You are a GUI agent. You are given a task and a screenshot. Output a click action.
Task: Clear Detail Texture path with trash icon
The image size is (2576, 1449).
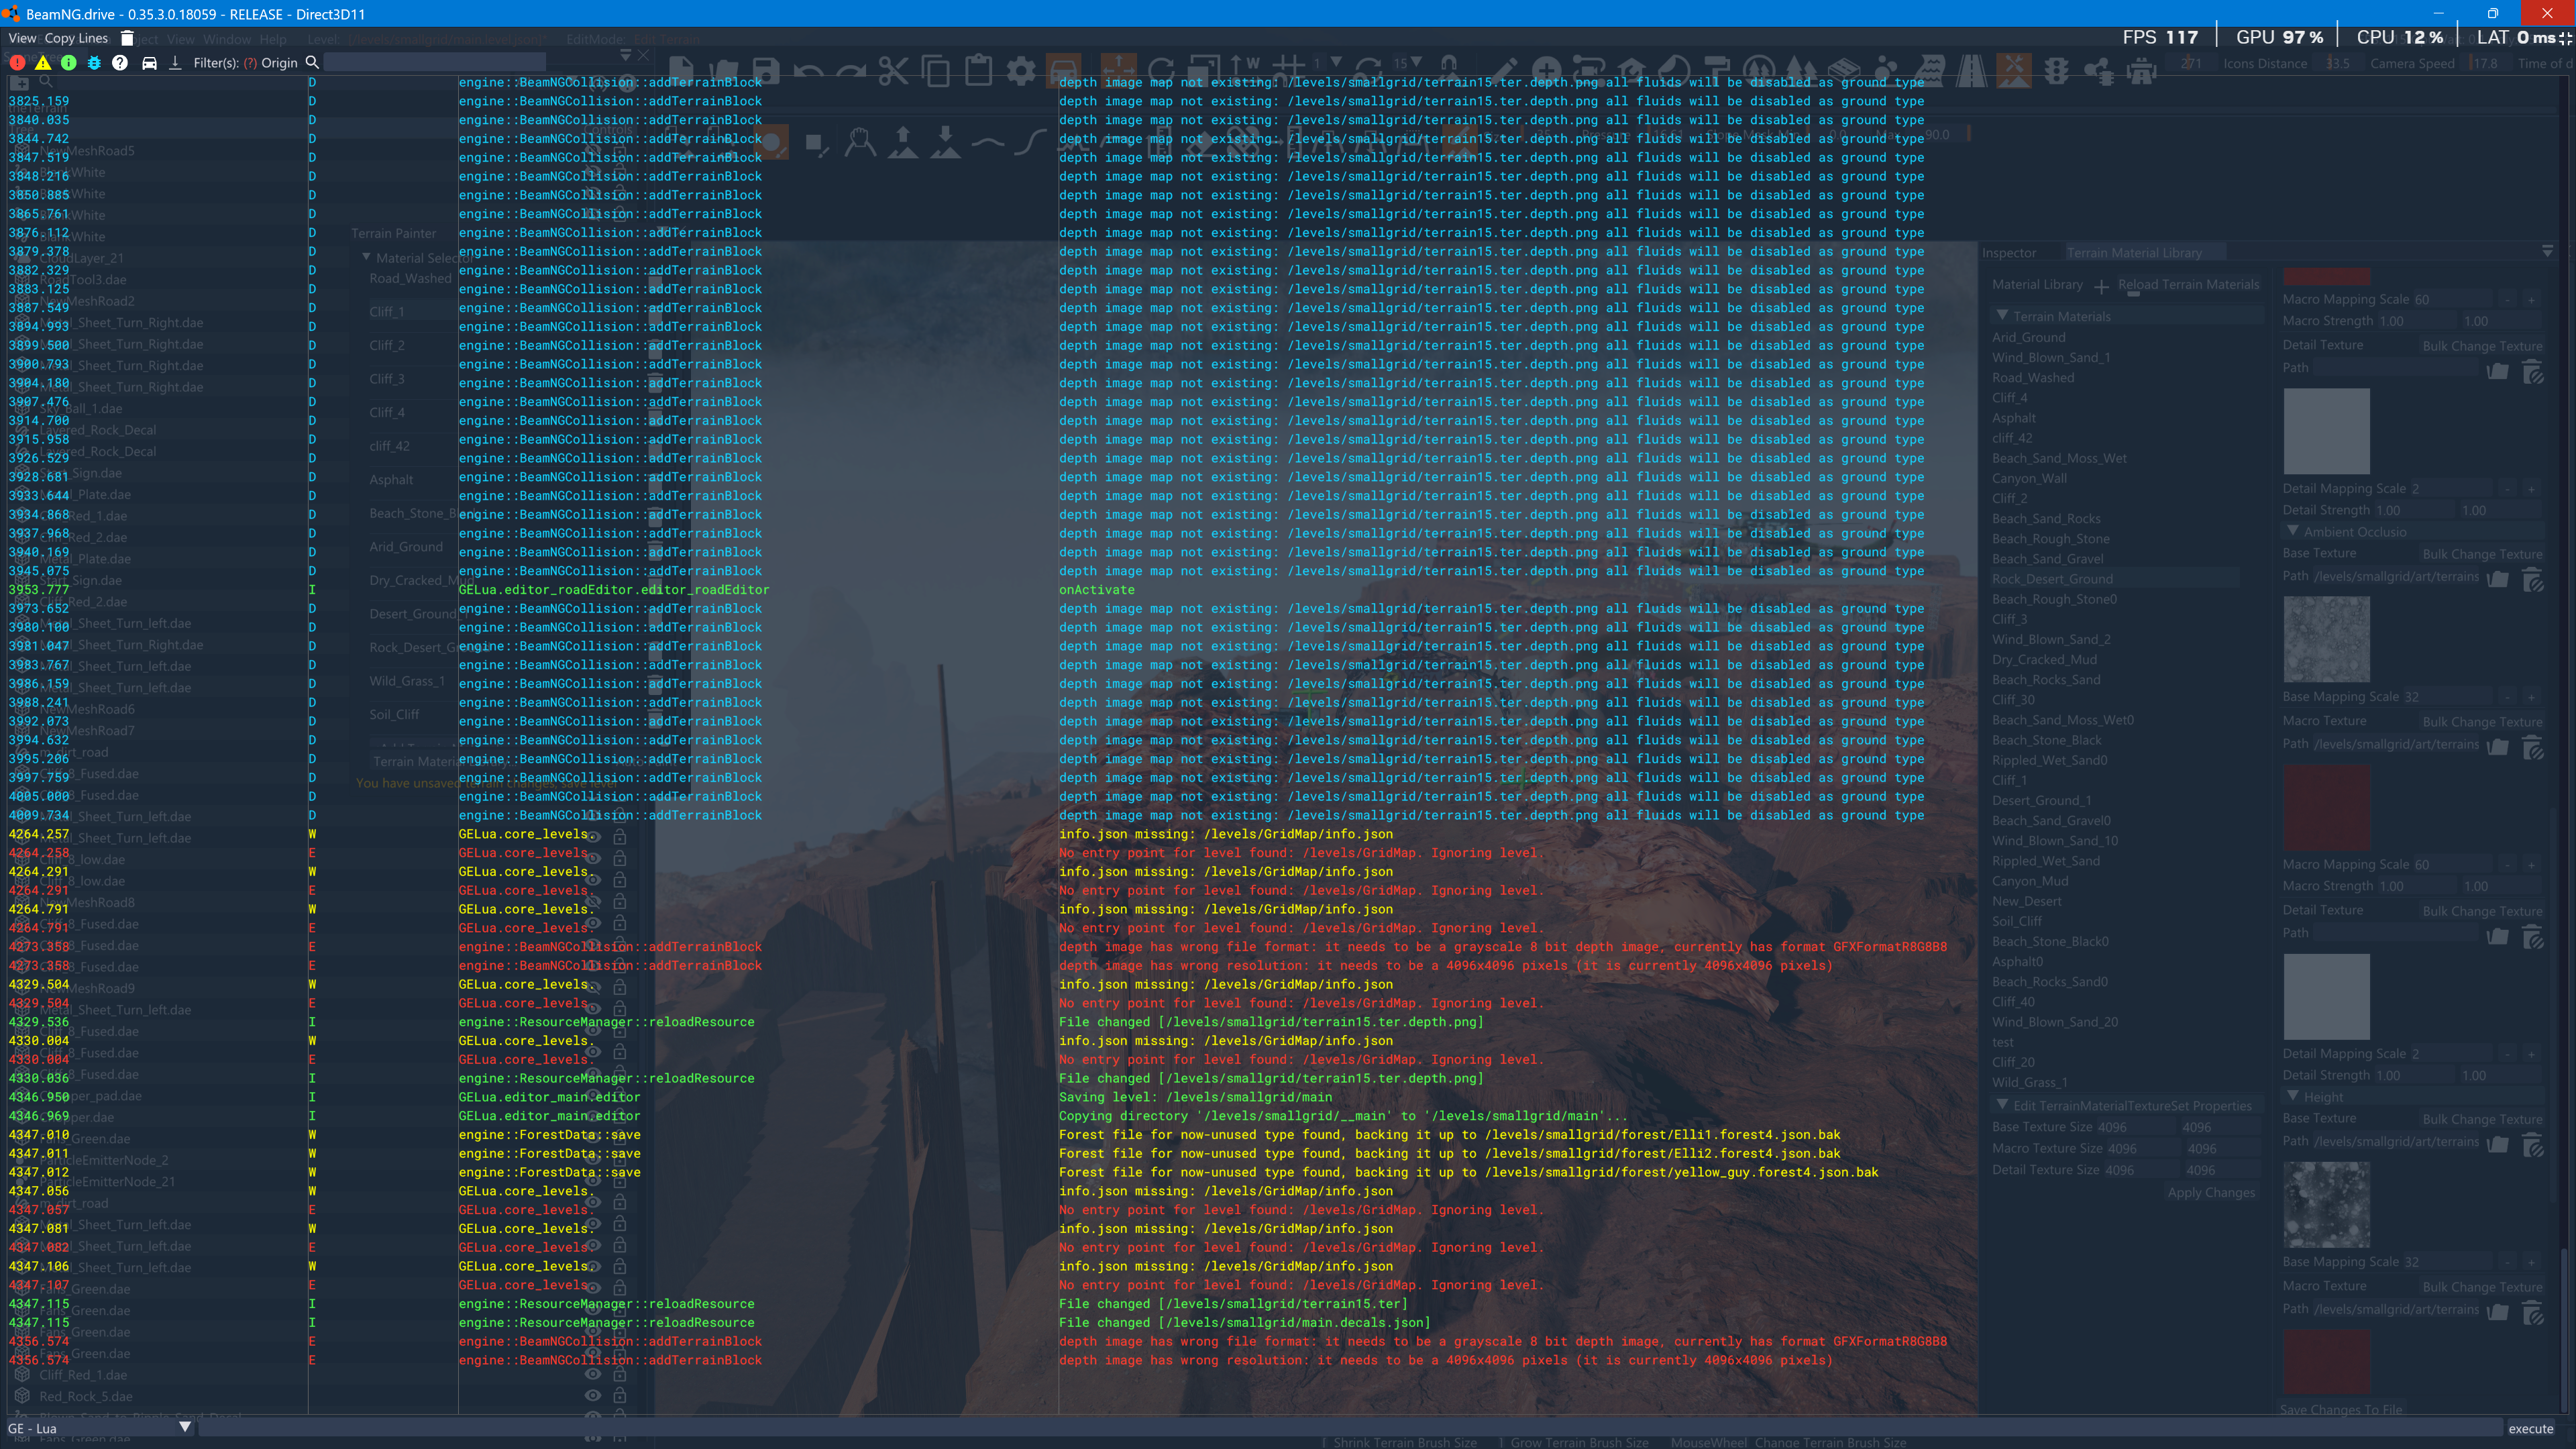(2533, 372)
